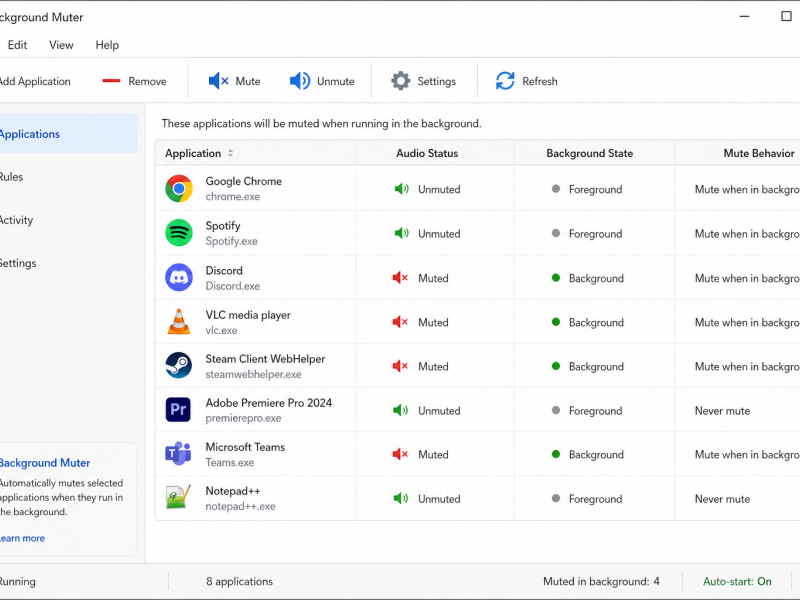This screenshot has height=600, width=800.
Task: Click green speaker icon in Premiere Pro row
Action: click(401, 411)
